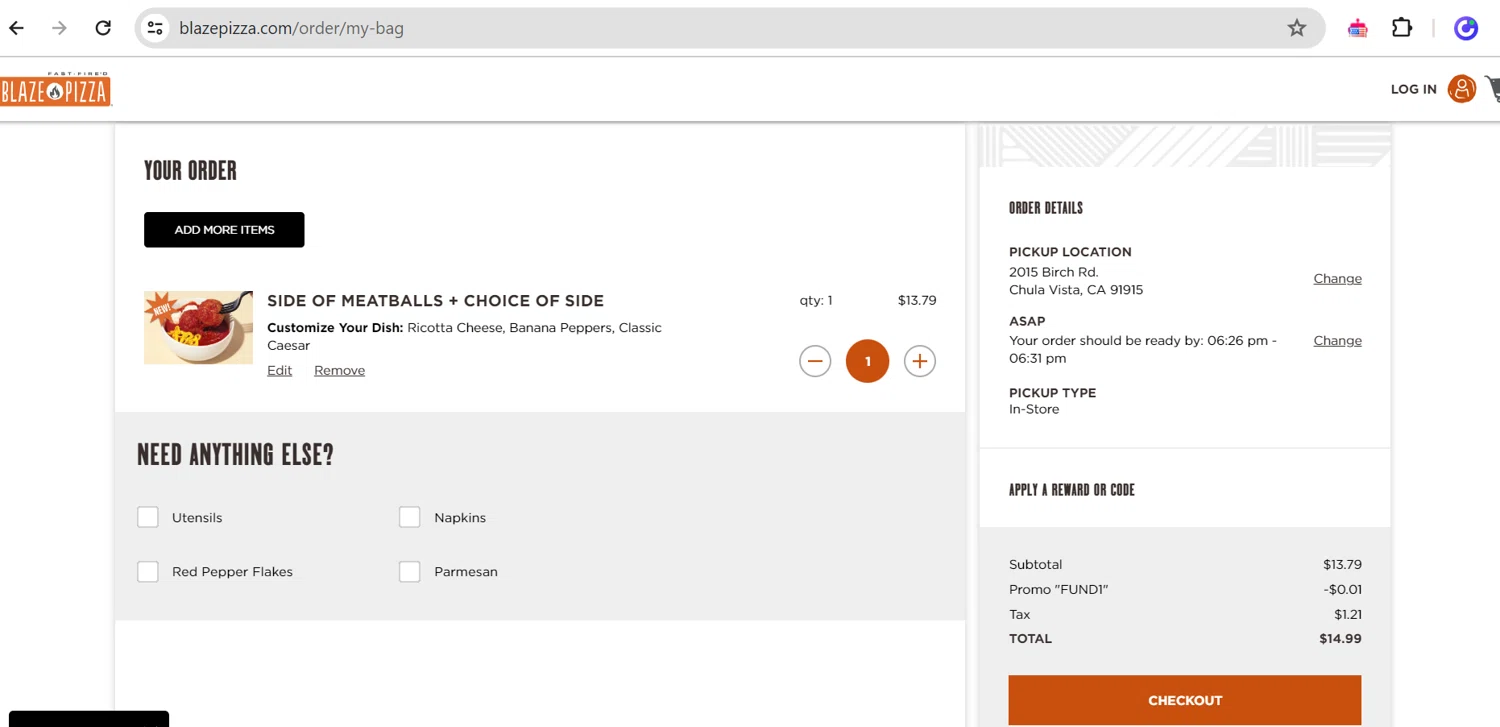Click the Your Order heading
Viewport: 1500px width, 727px height.
click(x=190, y=171)
